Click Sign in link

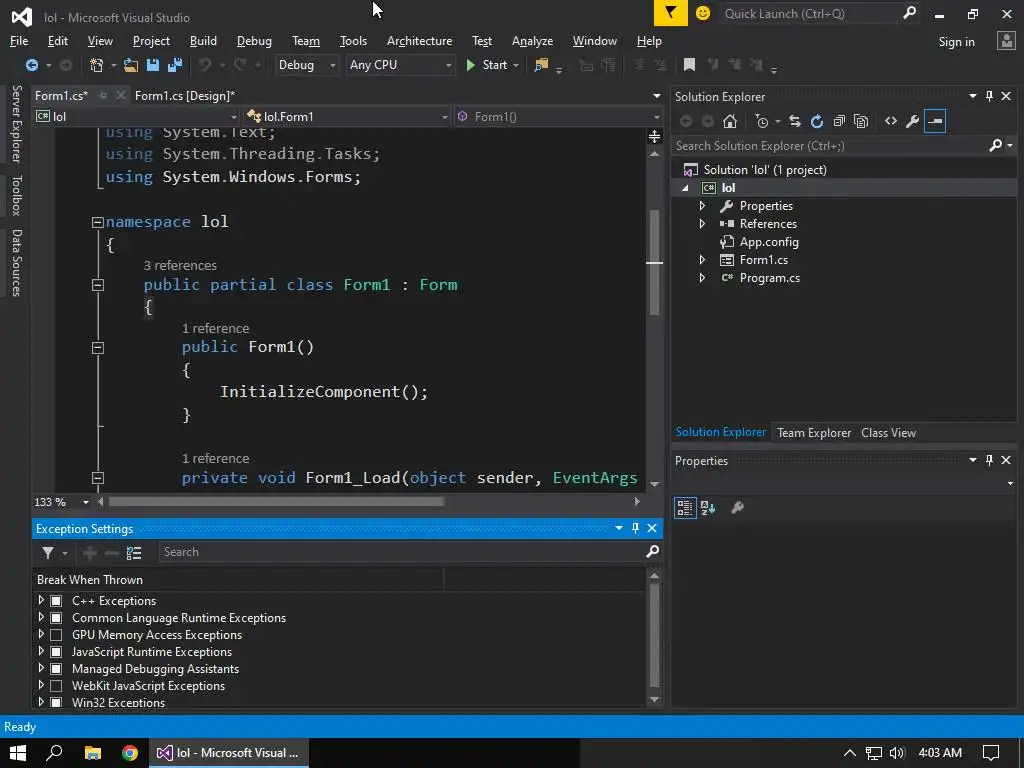point(956,42)
